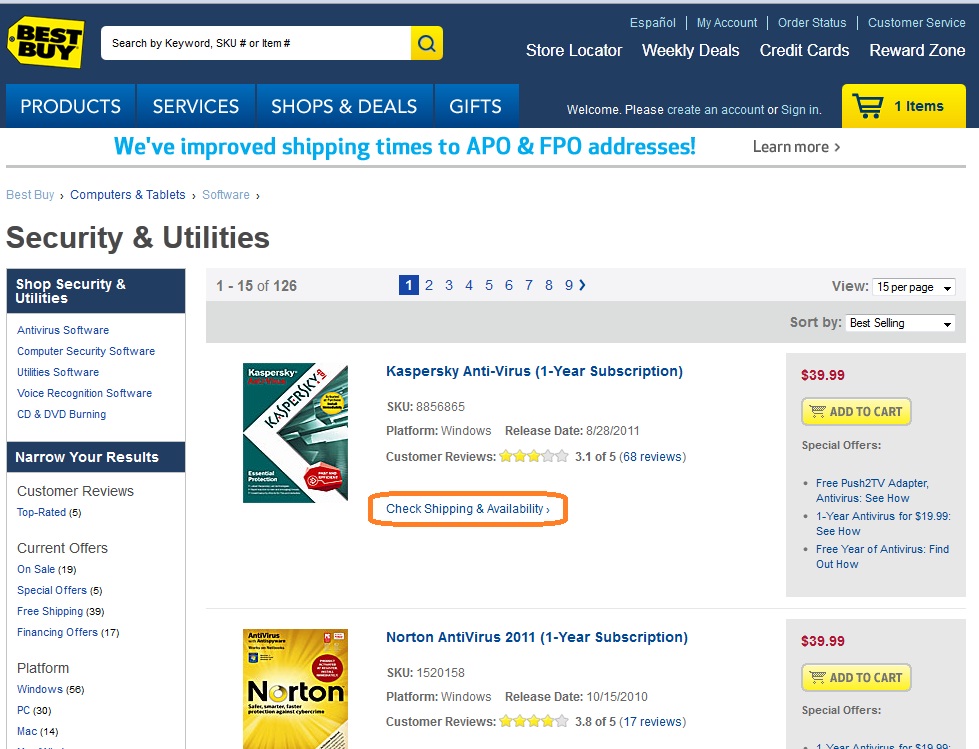This screenshot has width=979, height=749.
Task: Go to next results page arrow
Action: (583, 285)
